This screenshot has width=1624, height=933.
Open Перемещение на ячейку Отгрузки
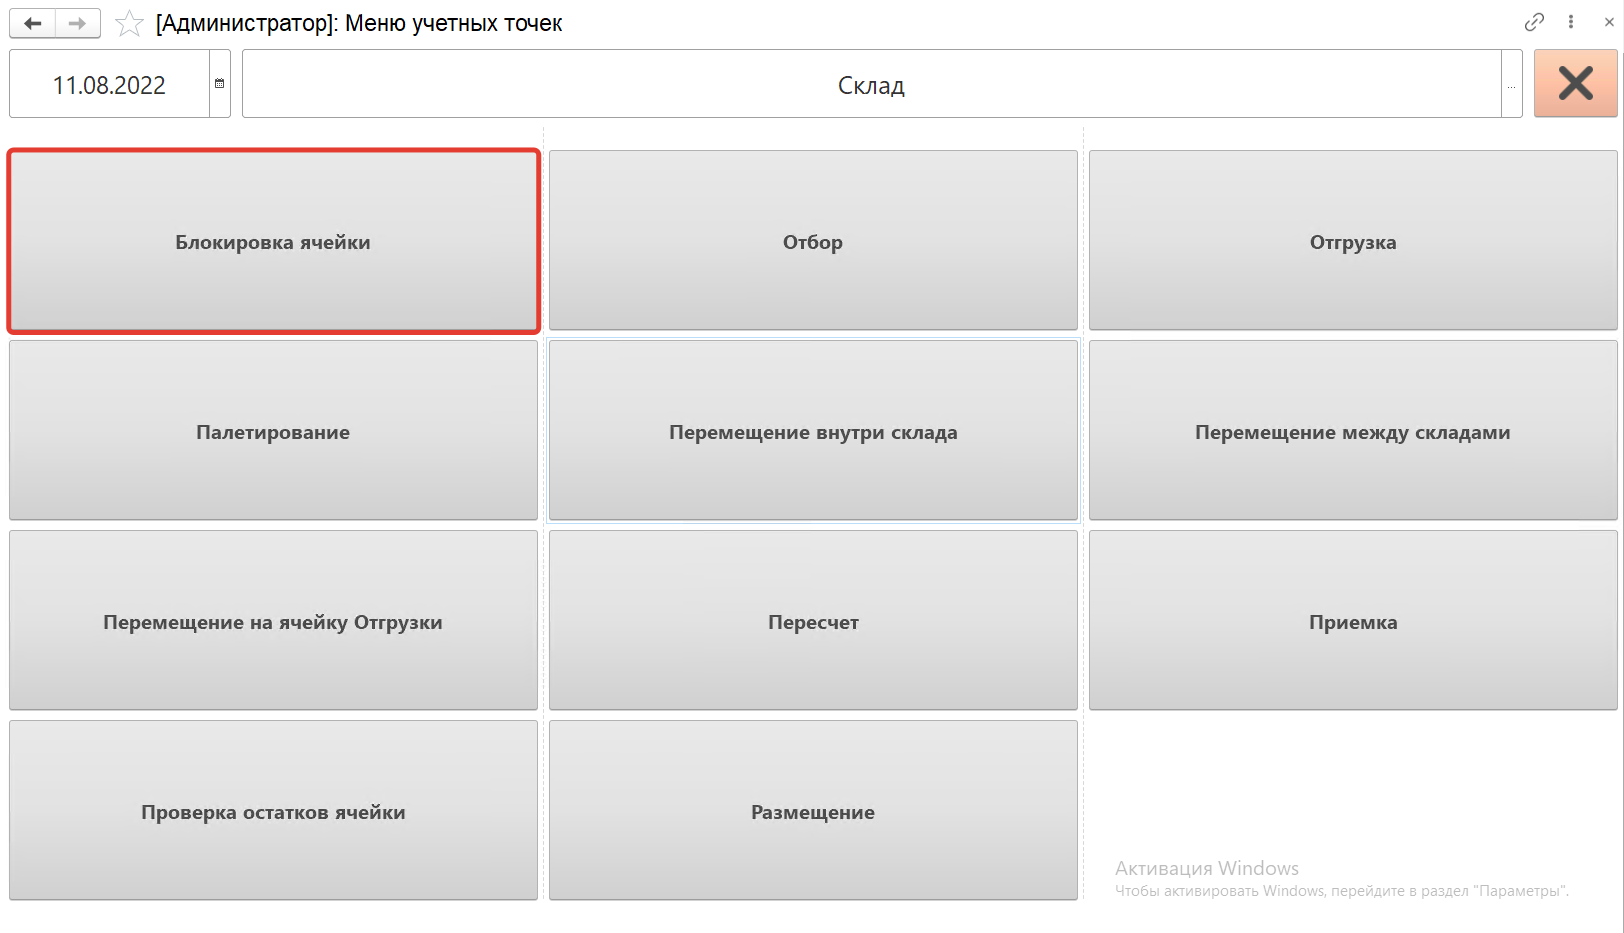tap(273, 621)
